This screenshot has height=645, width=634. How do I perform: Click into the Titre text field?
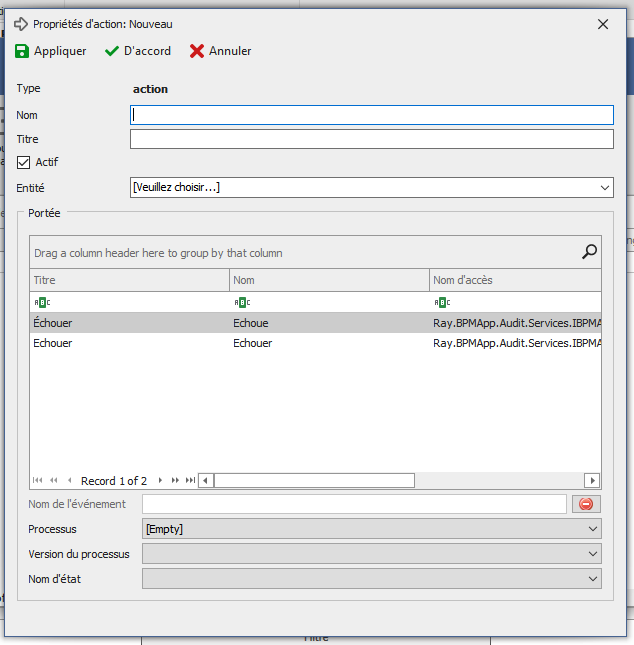point(372,139)
